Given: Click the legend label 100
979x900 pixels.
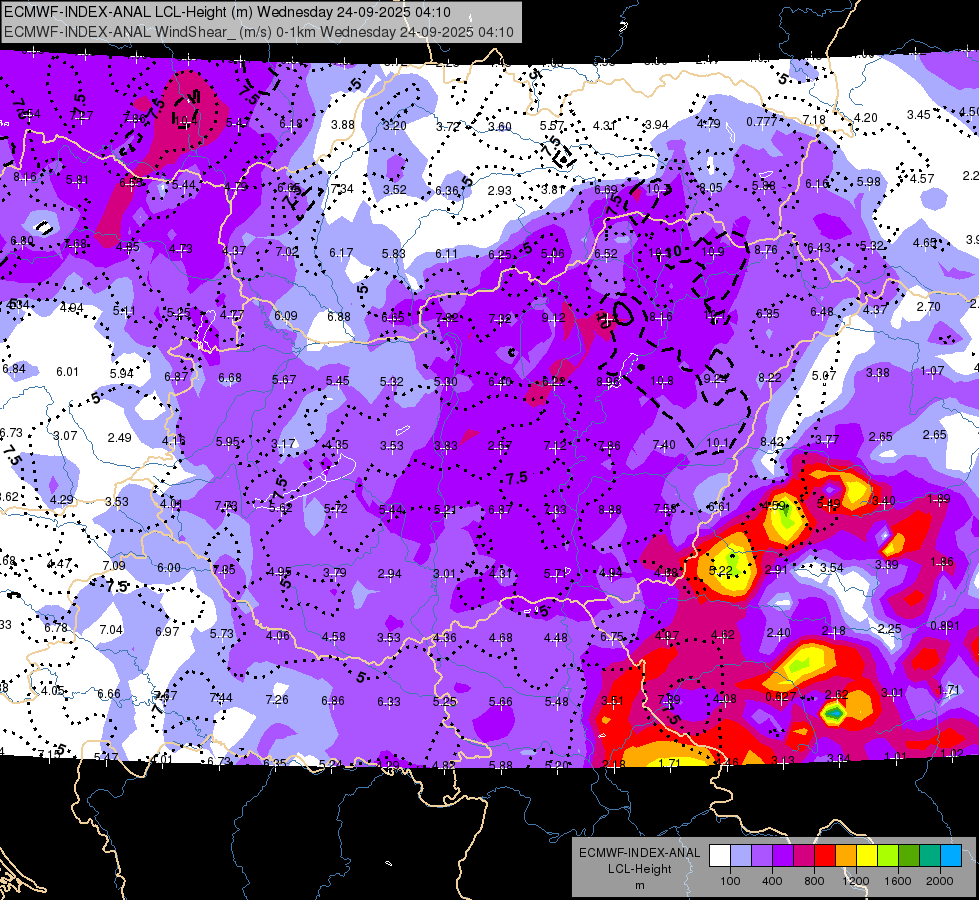Looking at the screenshot, I should (730, 881).
